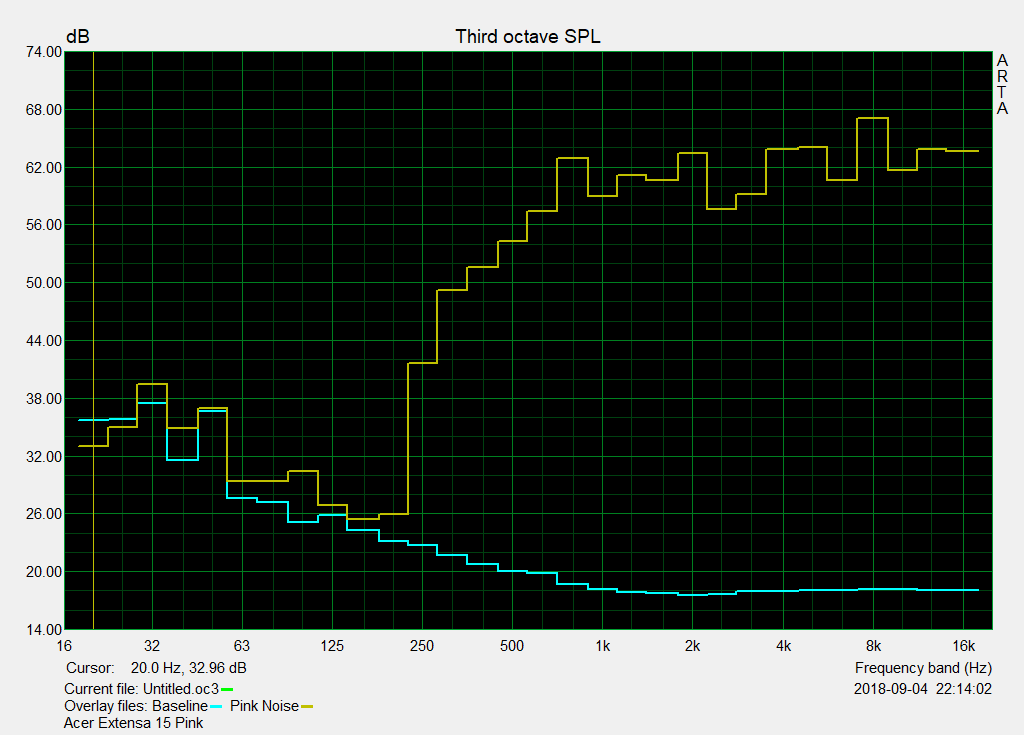Image resolution: width=1024 pixels, height=735 pixels.
Task: Click the timestamp 2018-09-04 22:14:02
Action: [x=923, y=689]
